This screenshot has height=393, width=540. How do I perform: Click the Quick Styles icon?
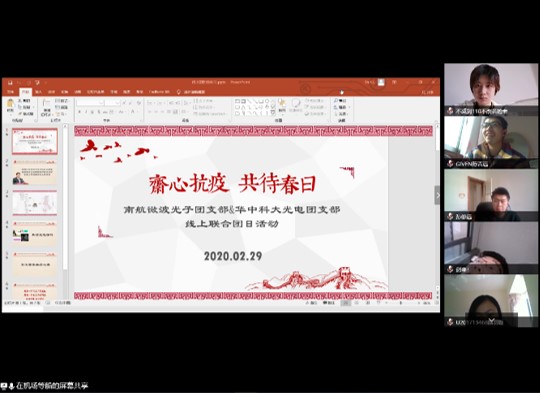pyautogui.click(x=295, y=104)
